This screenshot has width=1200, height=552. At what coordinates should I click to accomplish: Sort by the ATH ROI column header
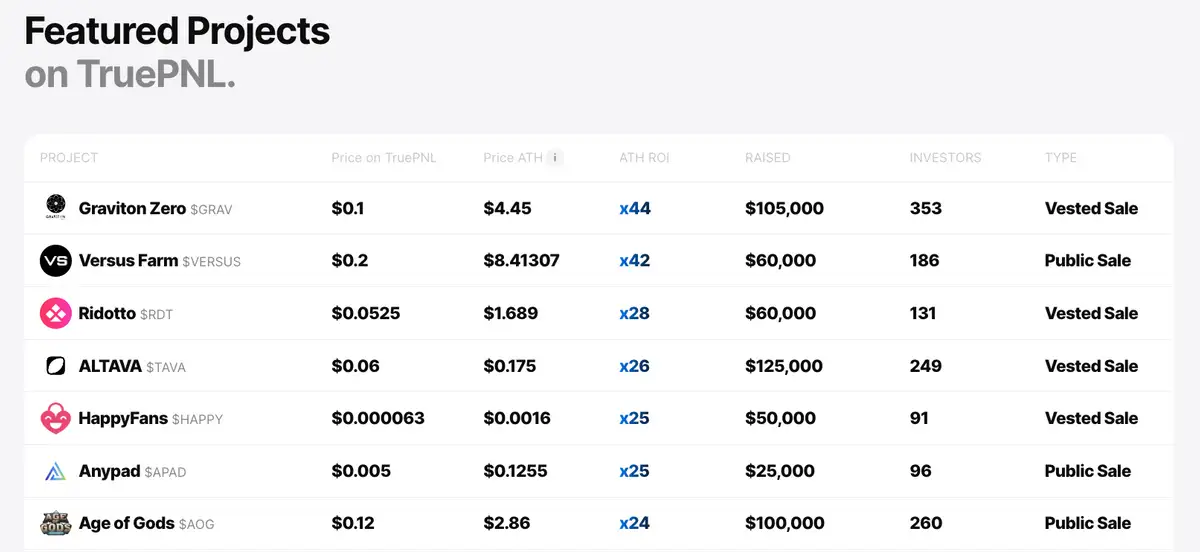[644, 158]
